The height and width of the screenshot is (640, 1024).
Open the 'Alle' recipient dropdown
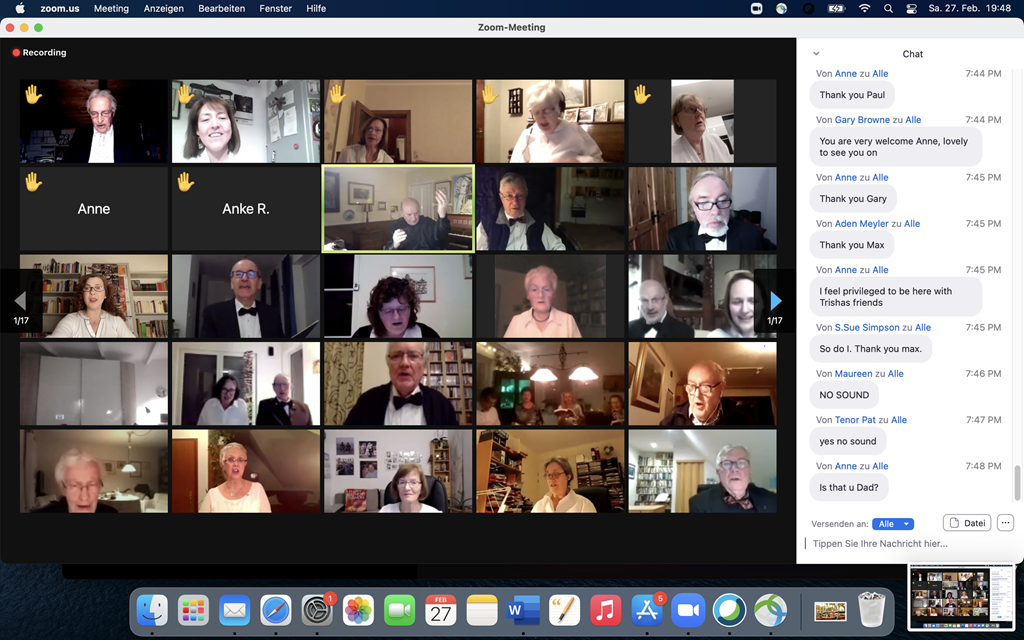893,524
